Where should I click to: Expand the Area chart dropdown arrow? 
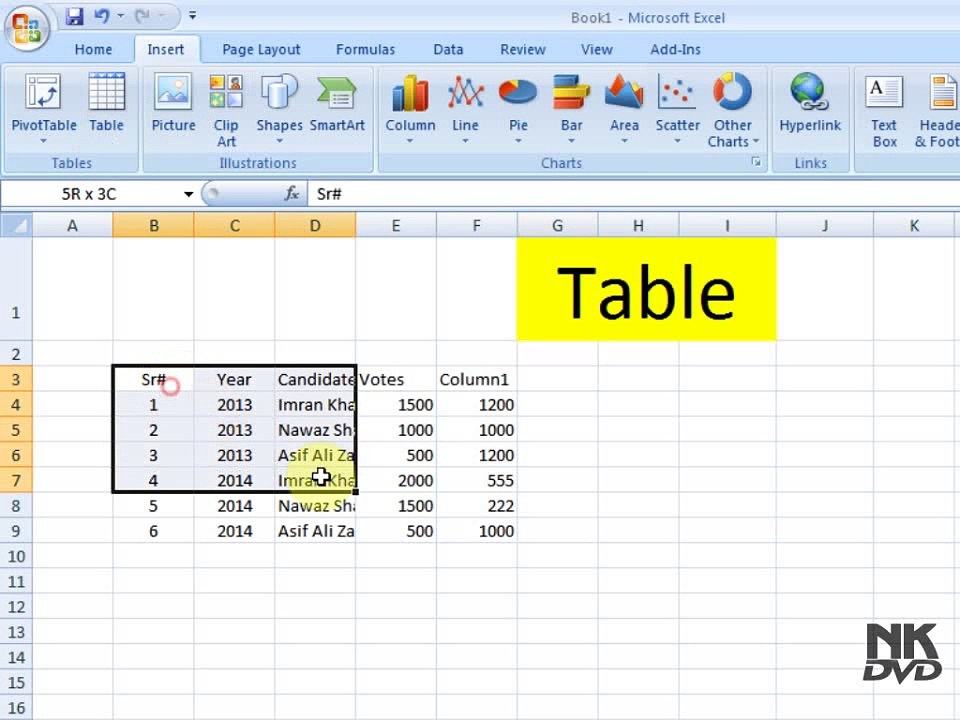624,141
